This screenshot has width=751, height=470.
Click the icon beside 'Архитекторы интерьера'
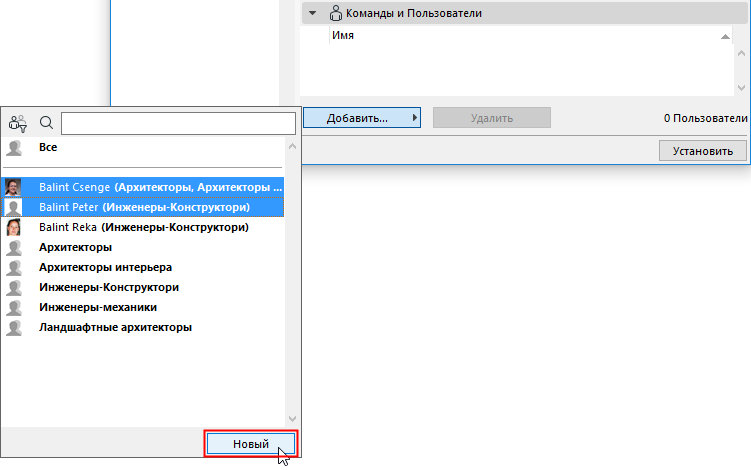tap(14, 268)
